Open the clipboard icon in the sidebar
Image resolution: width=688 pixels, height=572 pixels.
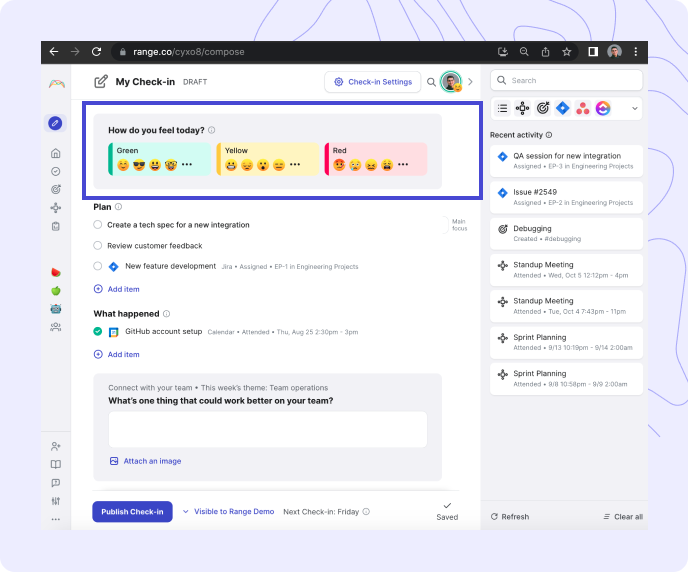(x=56, y=226)
